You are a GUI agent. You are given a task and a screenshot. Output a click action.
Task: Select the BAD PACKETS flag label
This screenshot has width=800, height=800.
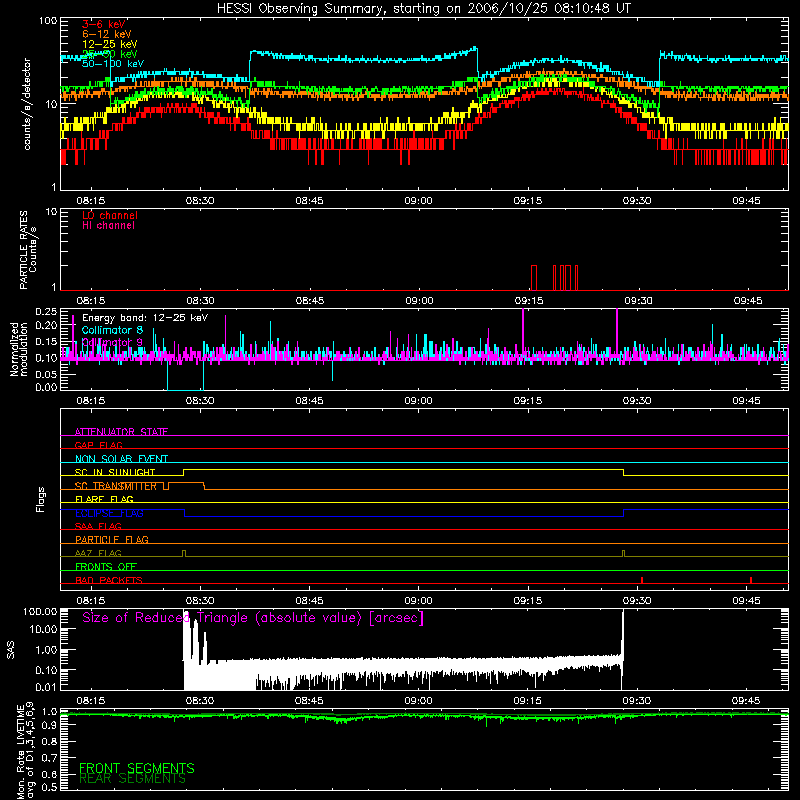click(109, 580)
